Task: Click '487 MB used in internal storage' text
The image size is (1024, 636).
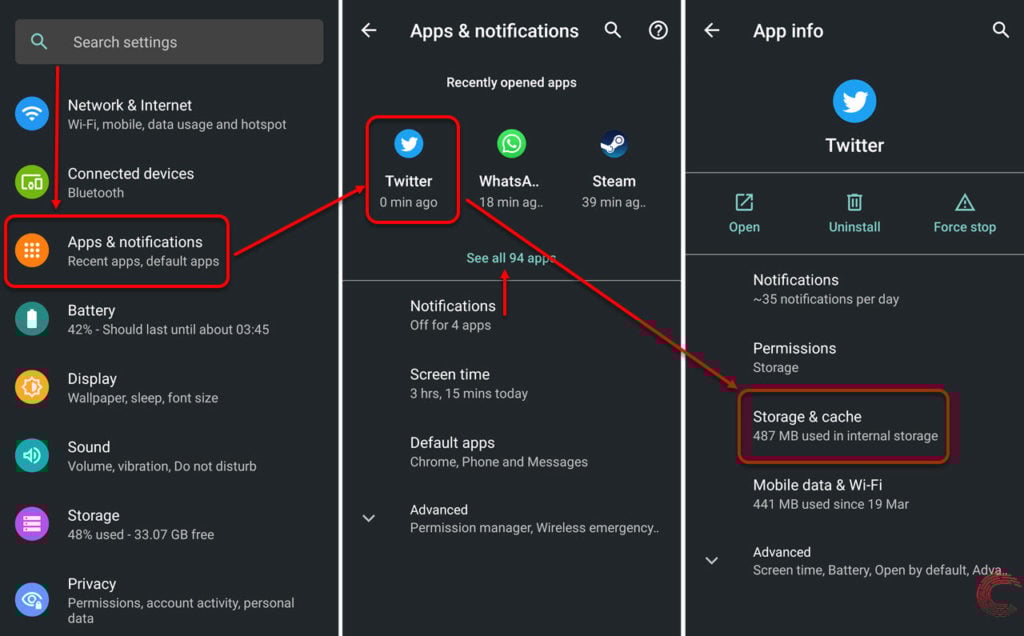Action: click(845, 436)
